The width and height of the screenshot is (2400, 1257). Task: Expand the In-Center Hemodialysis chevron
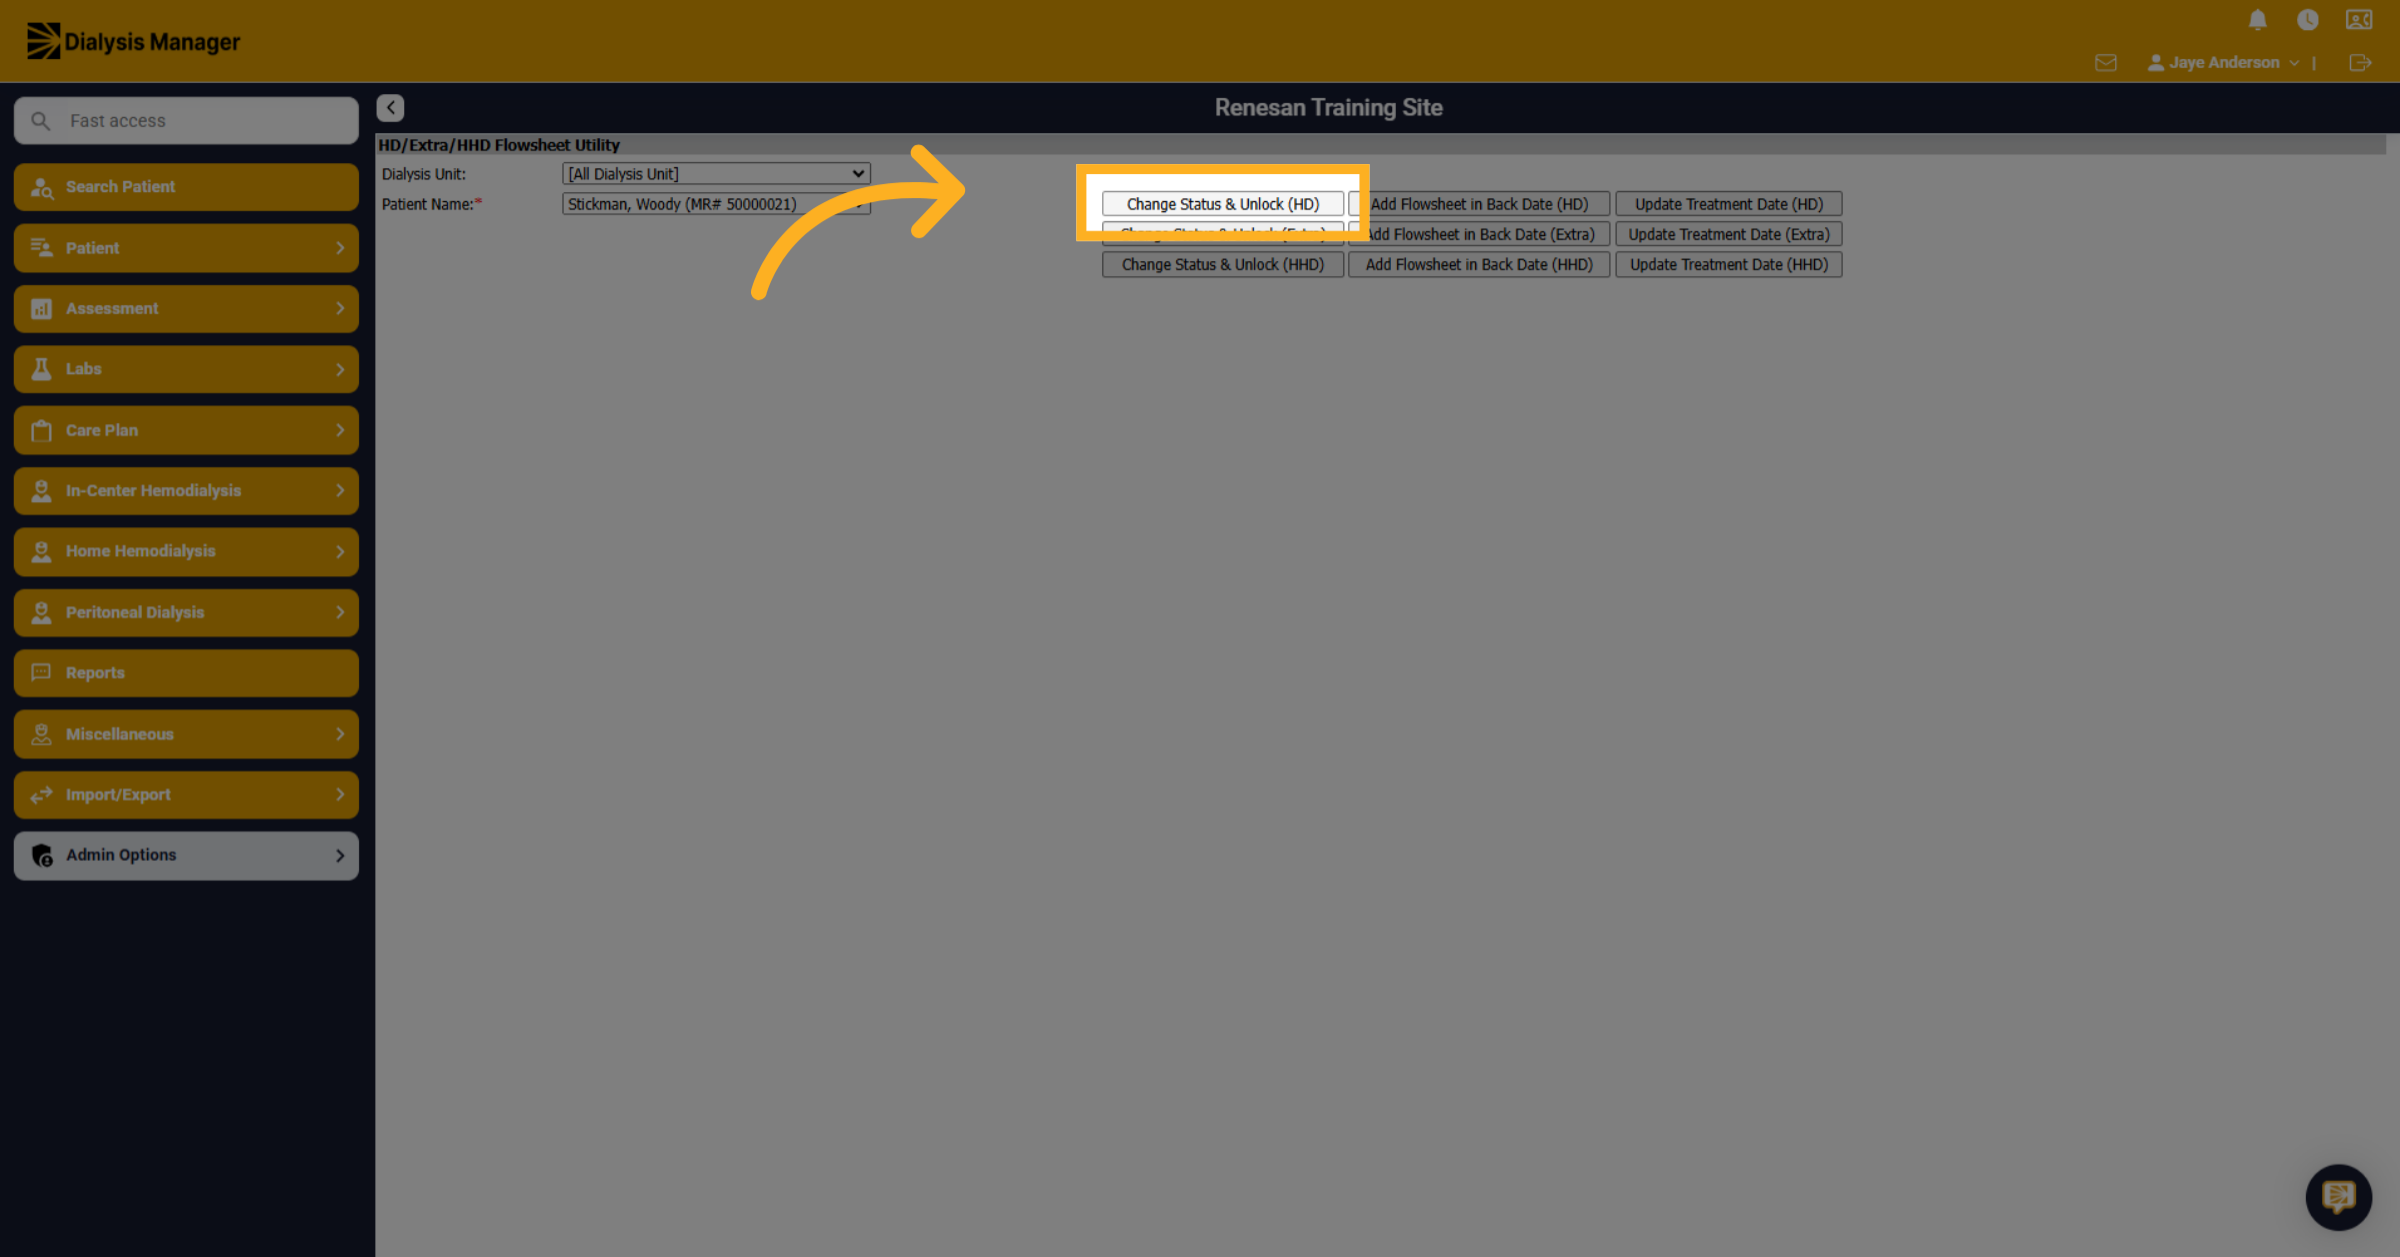[340, 491]
